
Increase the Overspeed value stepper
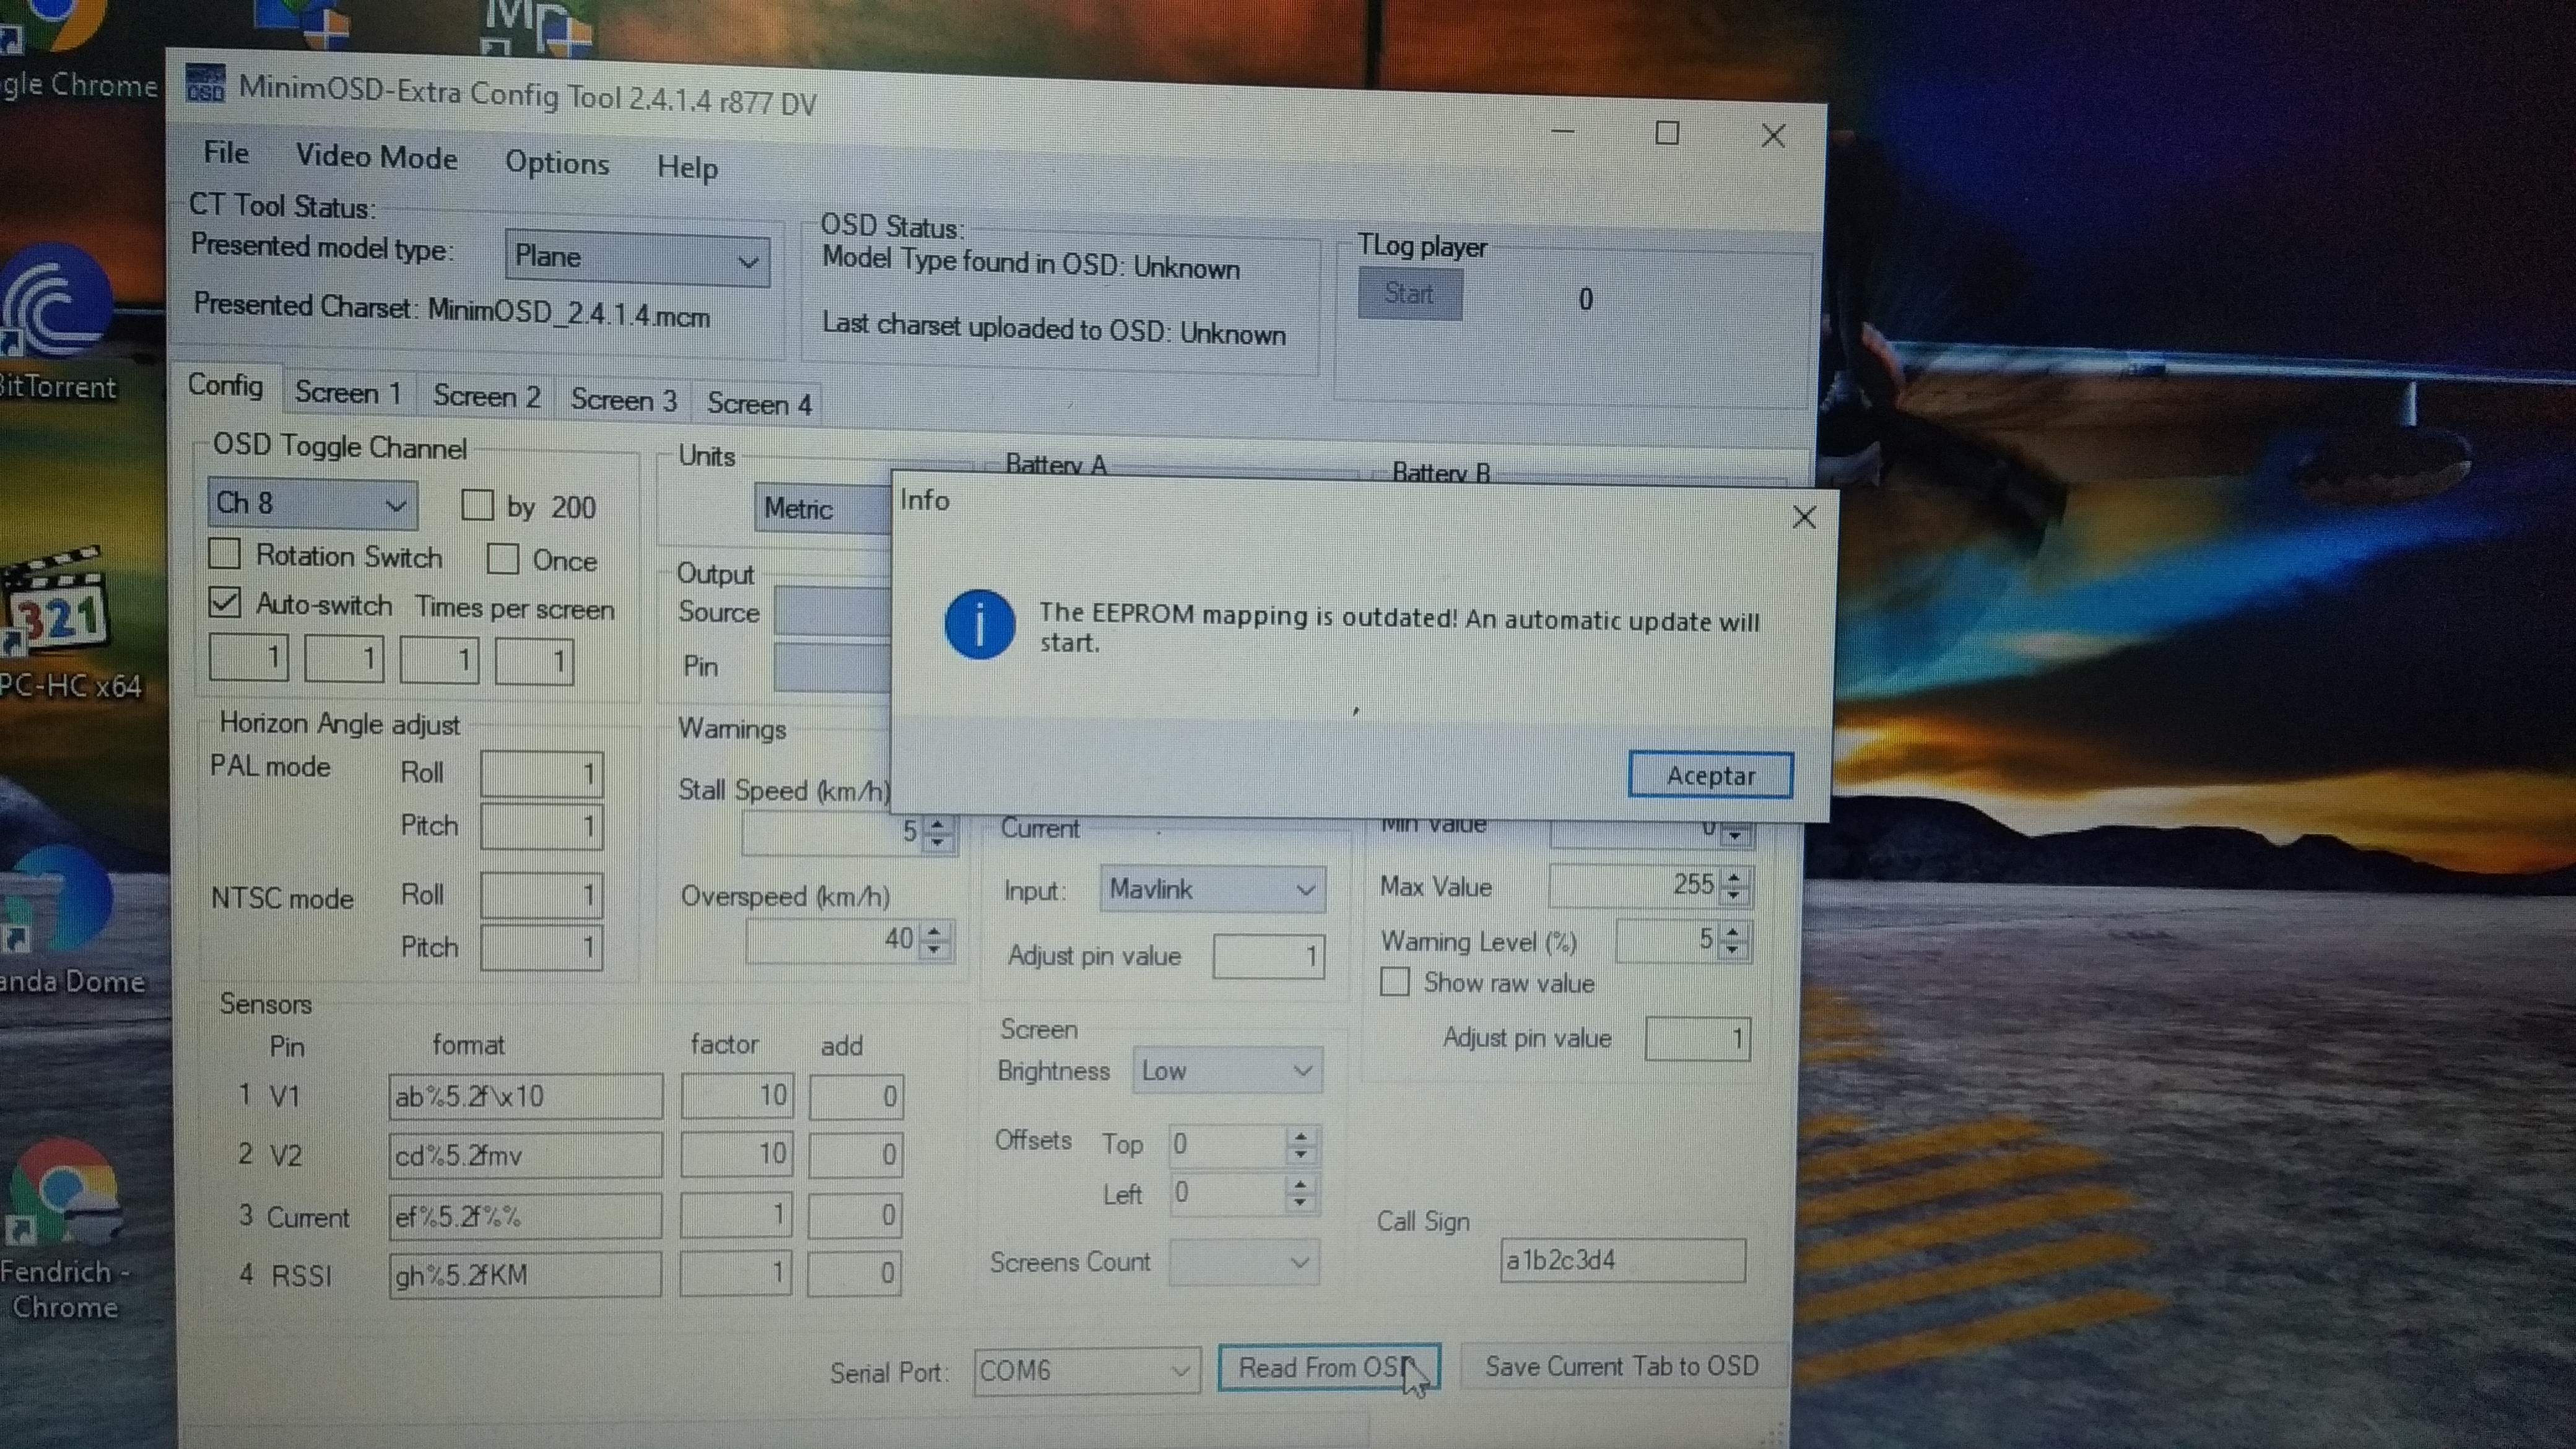[x=934, y=930]
